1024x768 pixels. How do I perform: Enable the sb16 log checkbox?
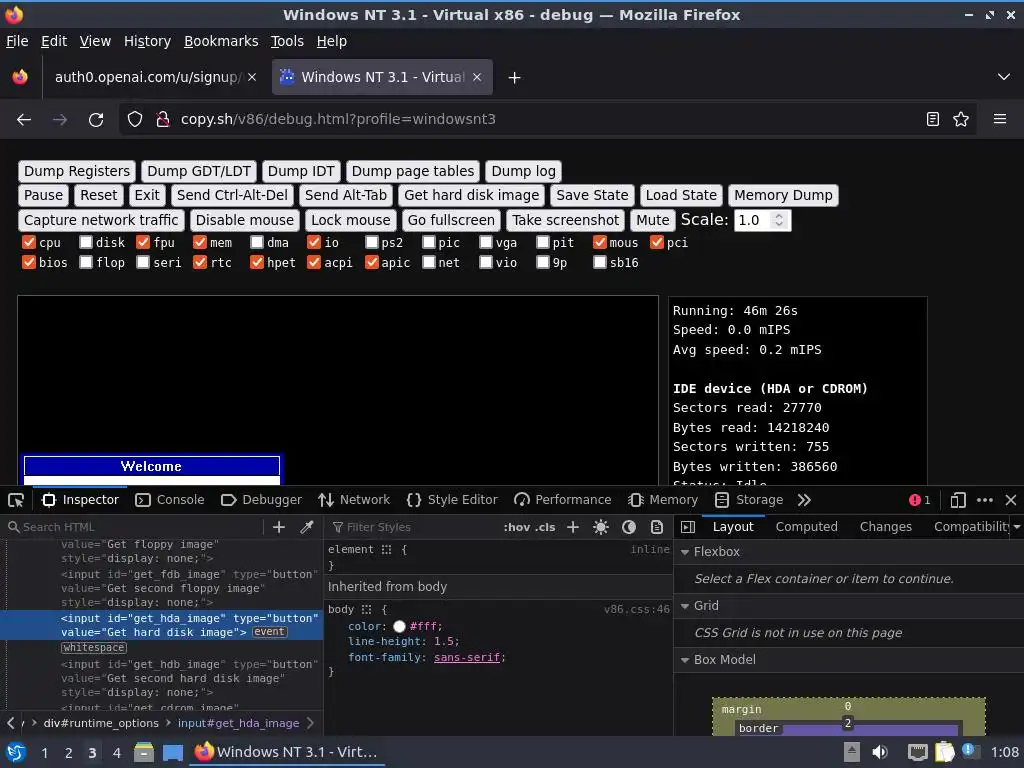click(600, 263)
